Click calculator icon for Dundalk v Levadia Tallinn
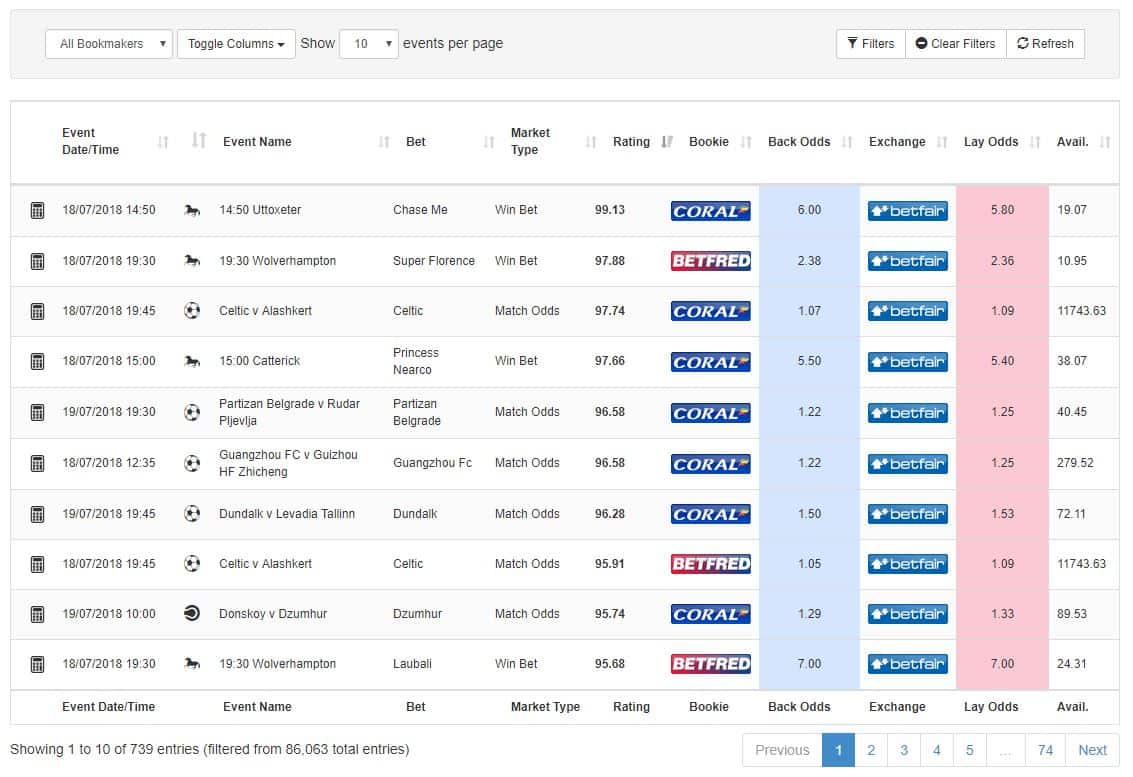 click(37, 514)
